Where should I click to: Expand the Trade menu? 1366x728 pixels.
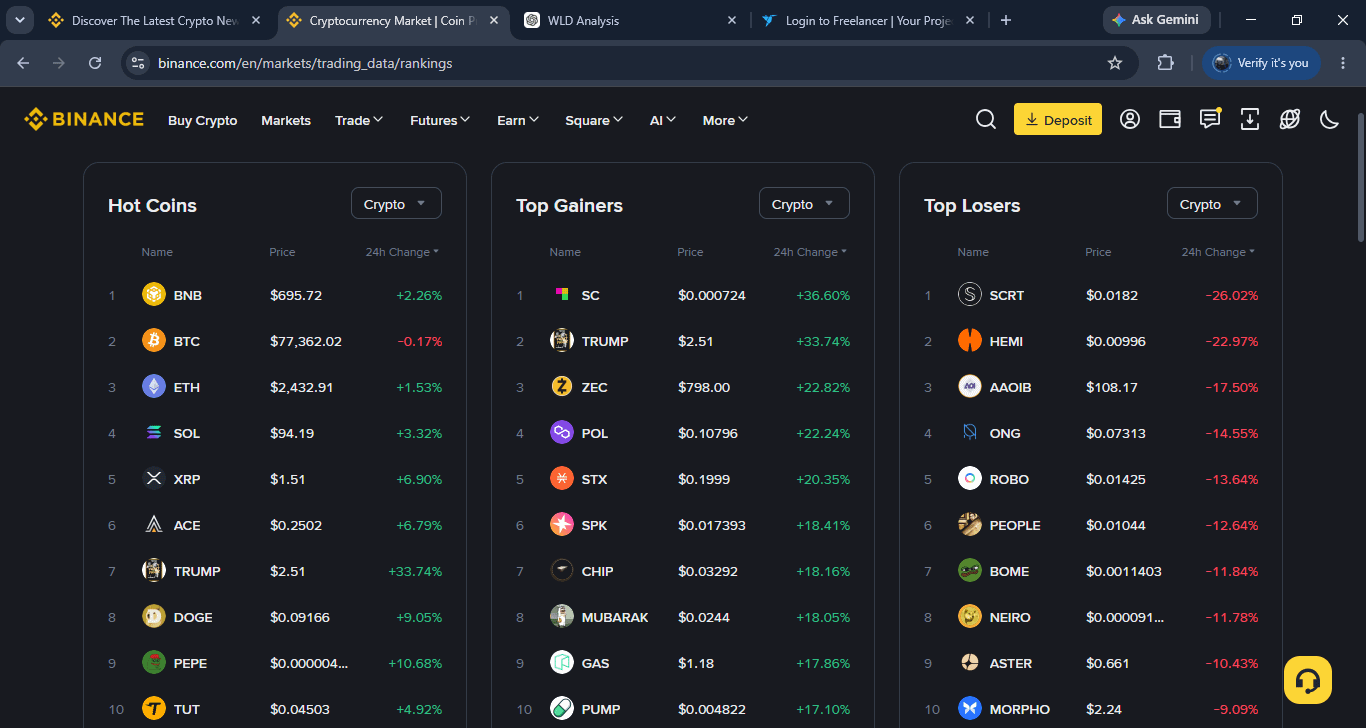click(x=359, y=120)
